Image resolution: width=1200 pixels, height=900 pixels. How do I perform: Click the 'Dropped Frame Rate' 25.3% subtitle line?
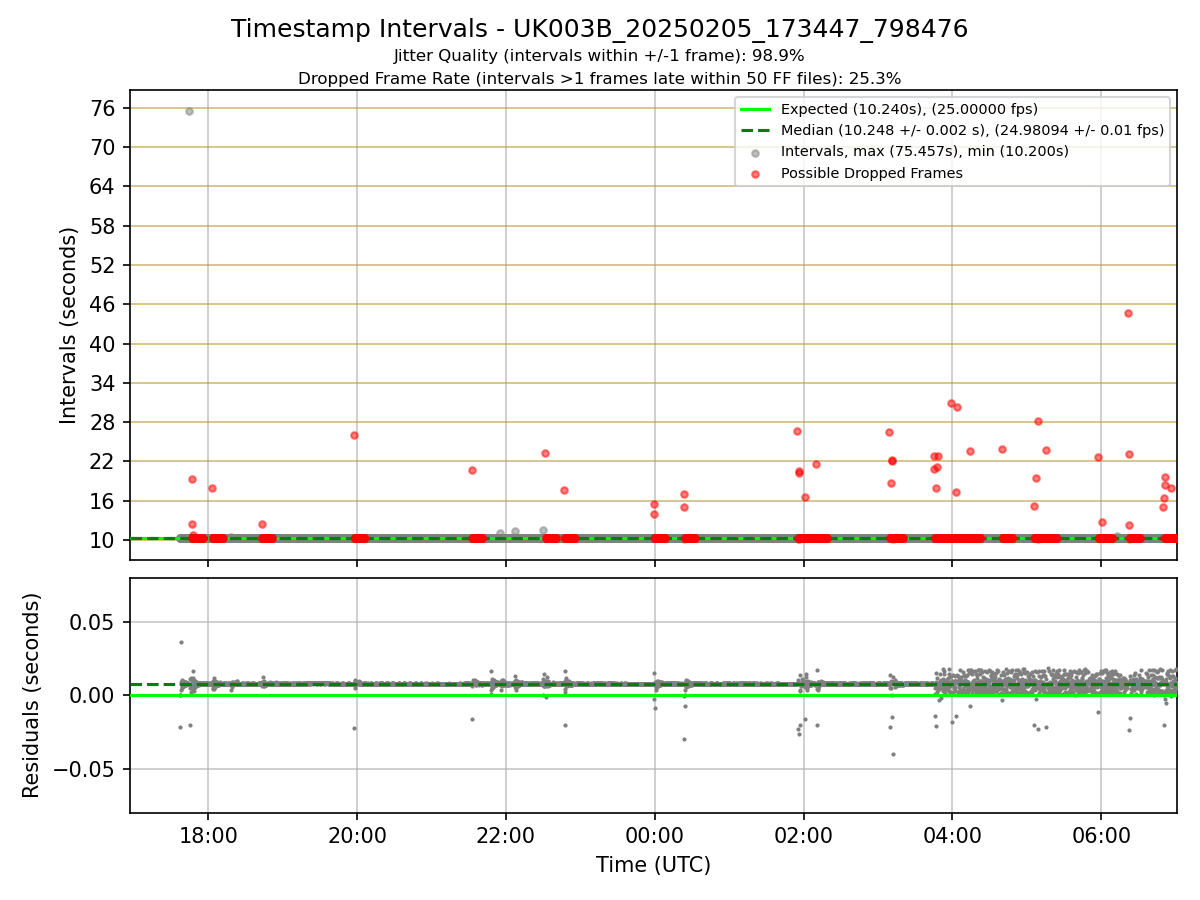pyautogui.click(x=599, y=78)
